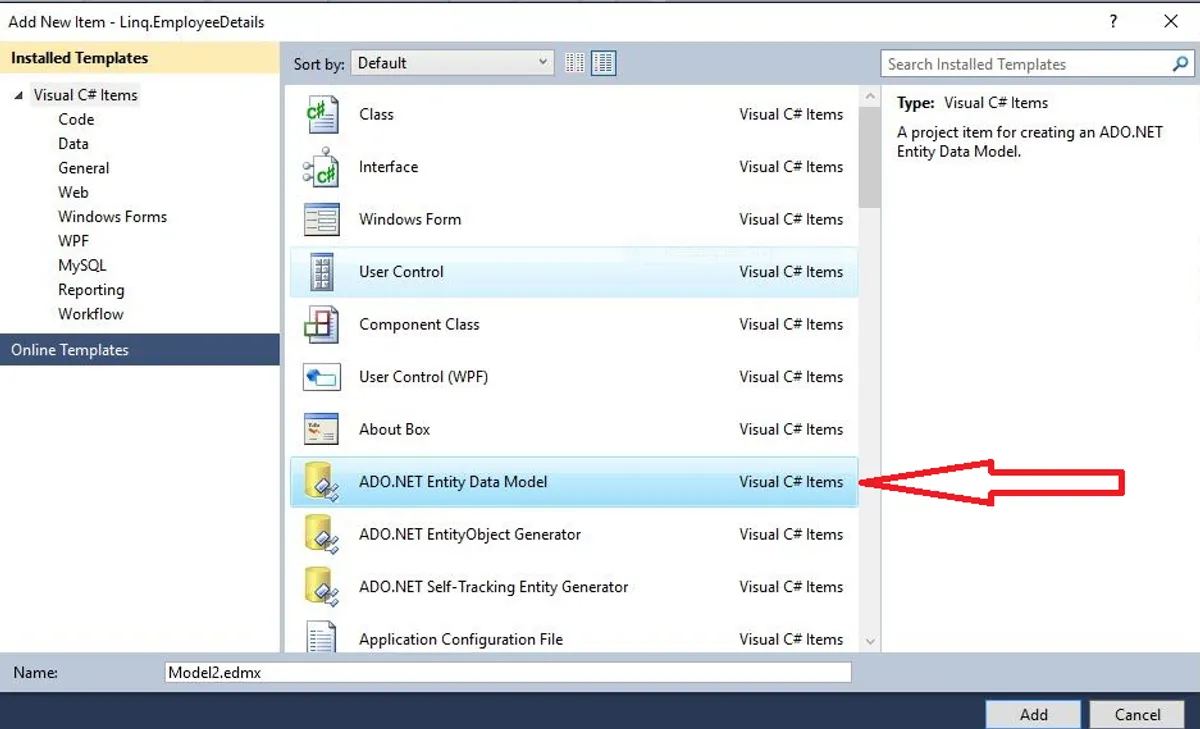The width and height of the screenshot is (1200, 729).
Task: Select the User Control icon
Action: 322,272
